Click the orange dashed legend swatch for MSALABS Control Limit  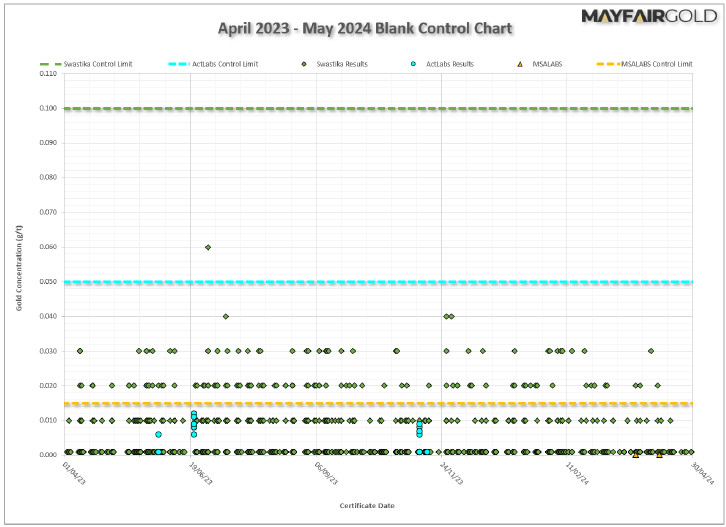pos(608,64)
